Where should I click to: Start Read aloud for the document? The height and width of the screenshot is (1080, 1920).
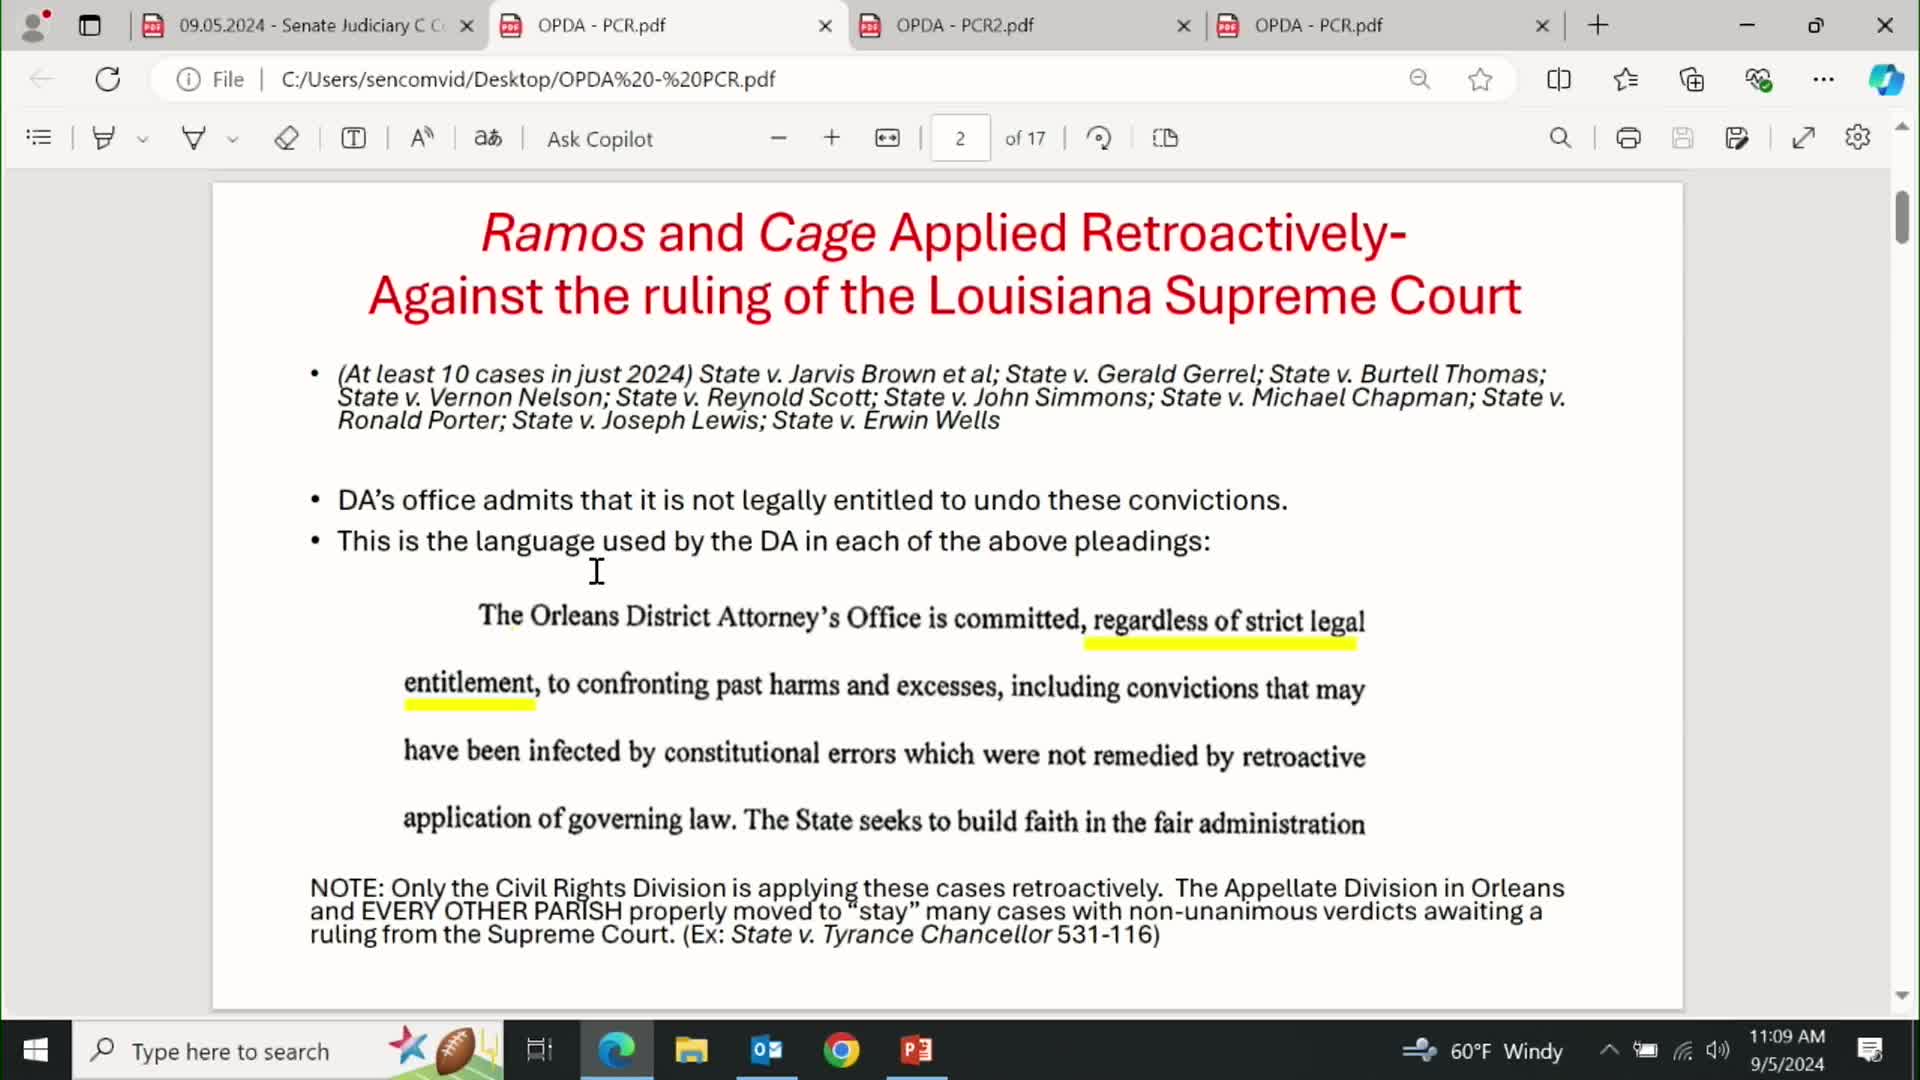(x=421, y=138)
